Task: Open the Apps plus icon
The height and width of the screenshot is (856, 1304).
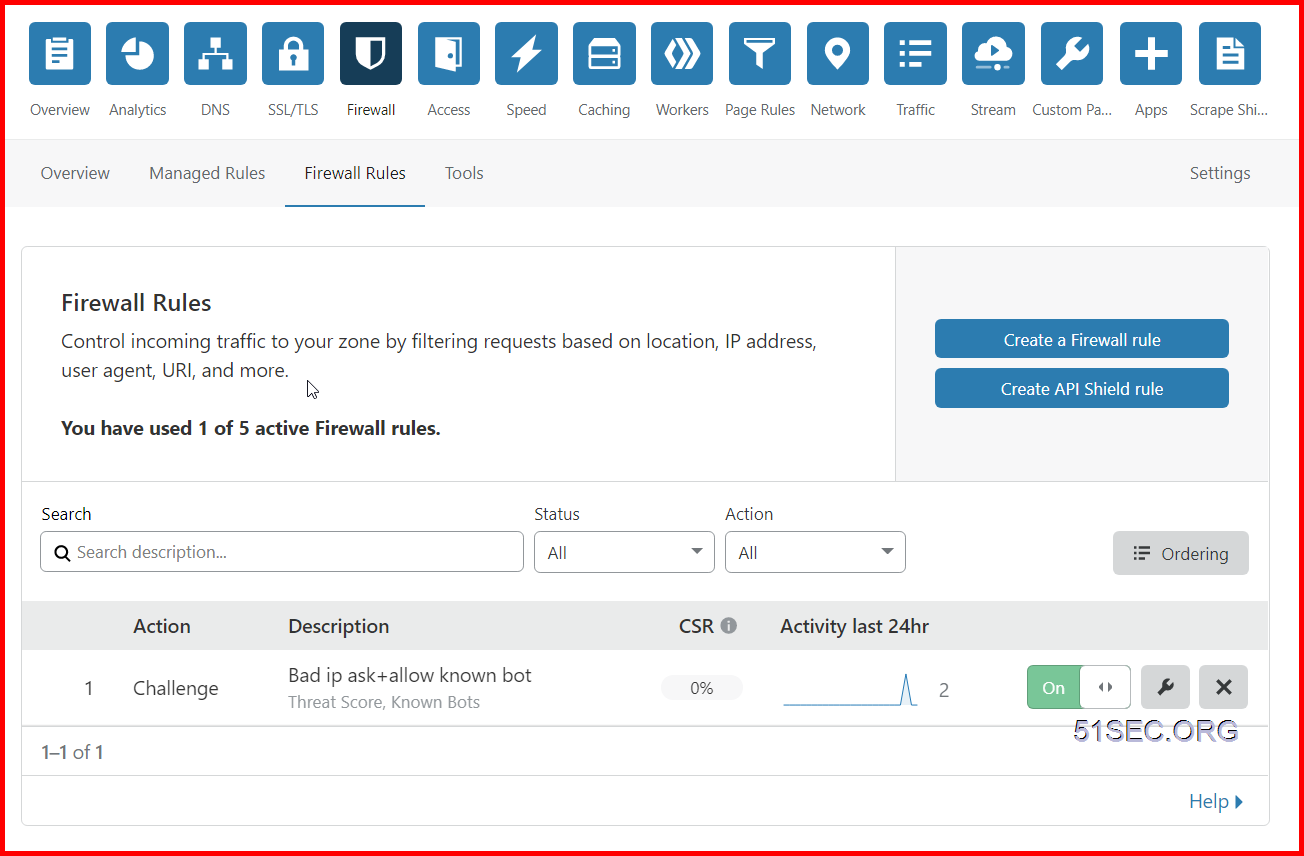Action: (x=1151, y=54)
